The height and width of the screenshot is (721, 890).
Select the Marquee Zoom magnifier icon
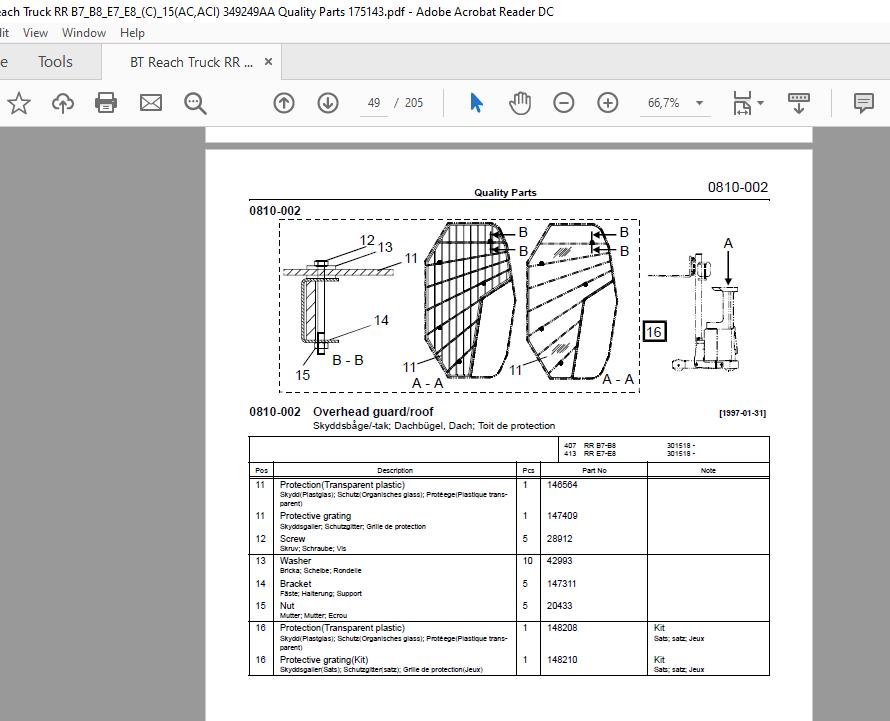pos(195,103)
